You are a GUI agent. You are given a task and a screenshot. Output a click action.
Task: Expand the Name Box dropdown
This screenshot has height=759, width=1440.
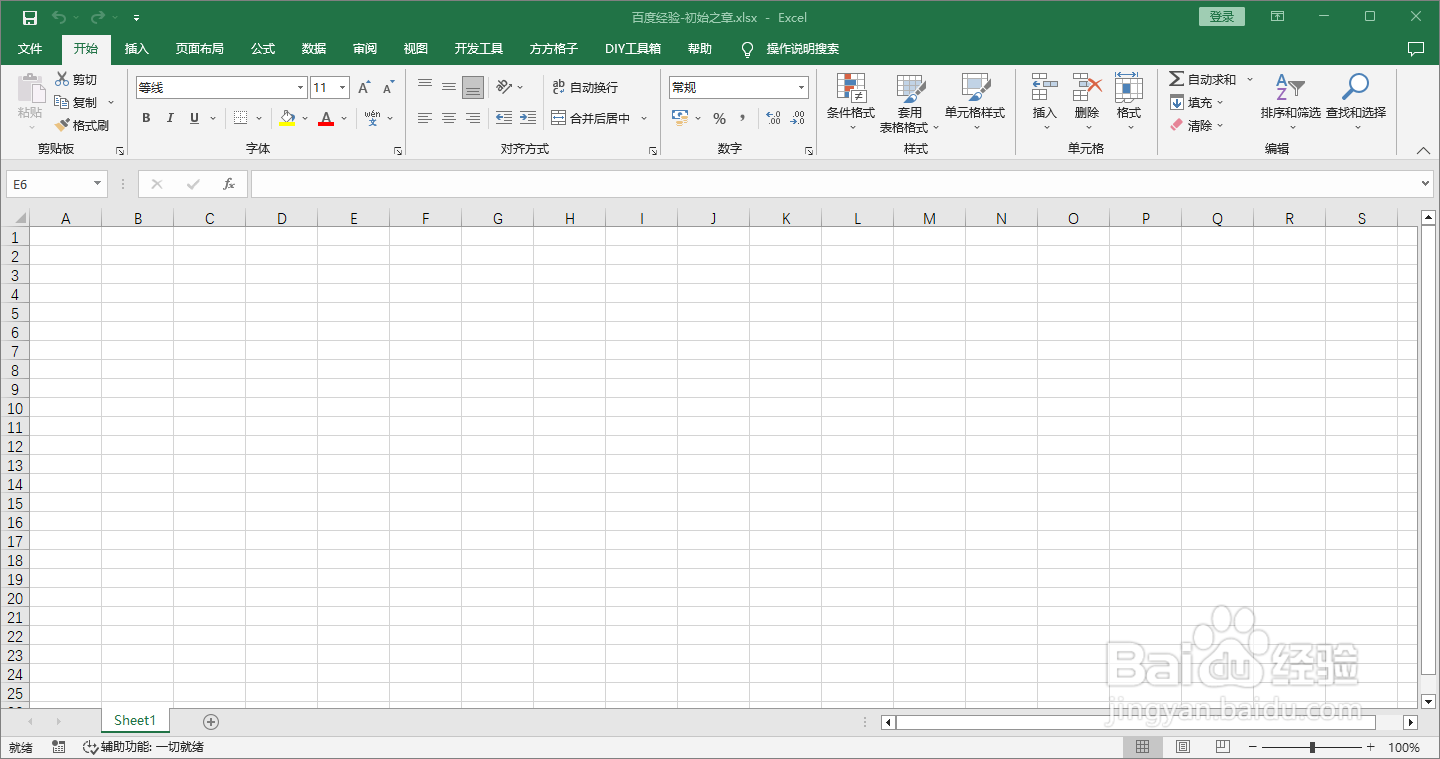point(97,184)
